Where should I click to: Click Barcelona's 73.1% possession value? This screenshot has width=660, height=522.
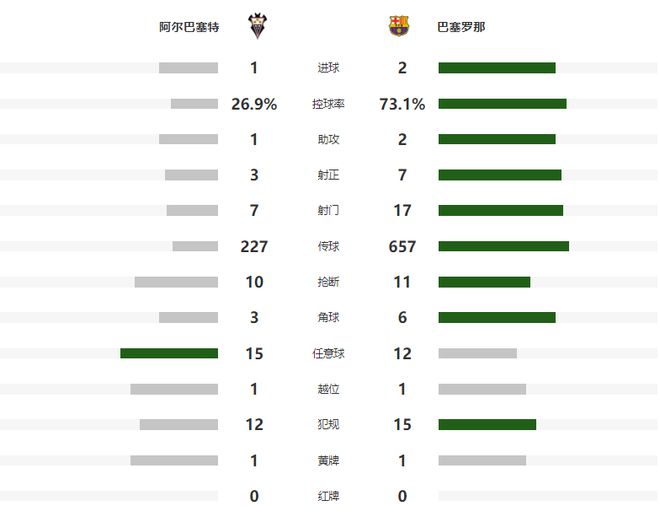click(x=402, y=104)
